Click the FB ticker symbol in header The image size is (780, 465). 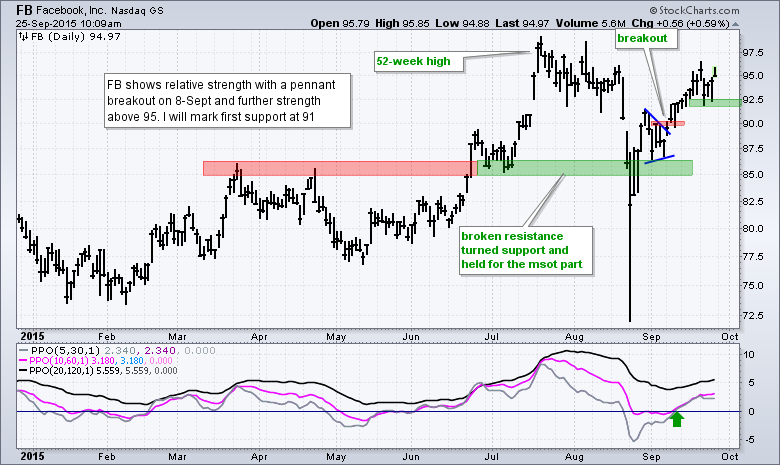(x=24, y=10)
